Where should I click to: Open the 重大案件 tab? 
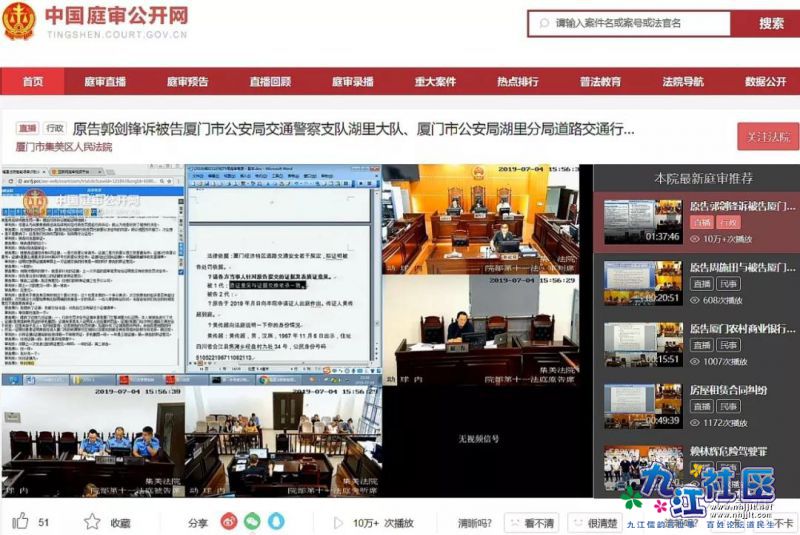(435, 82)
